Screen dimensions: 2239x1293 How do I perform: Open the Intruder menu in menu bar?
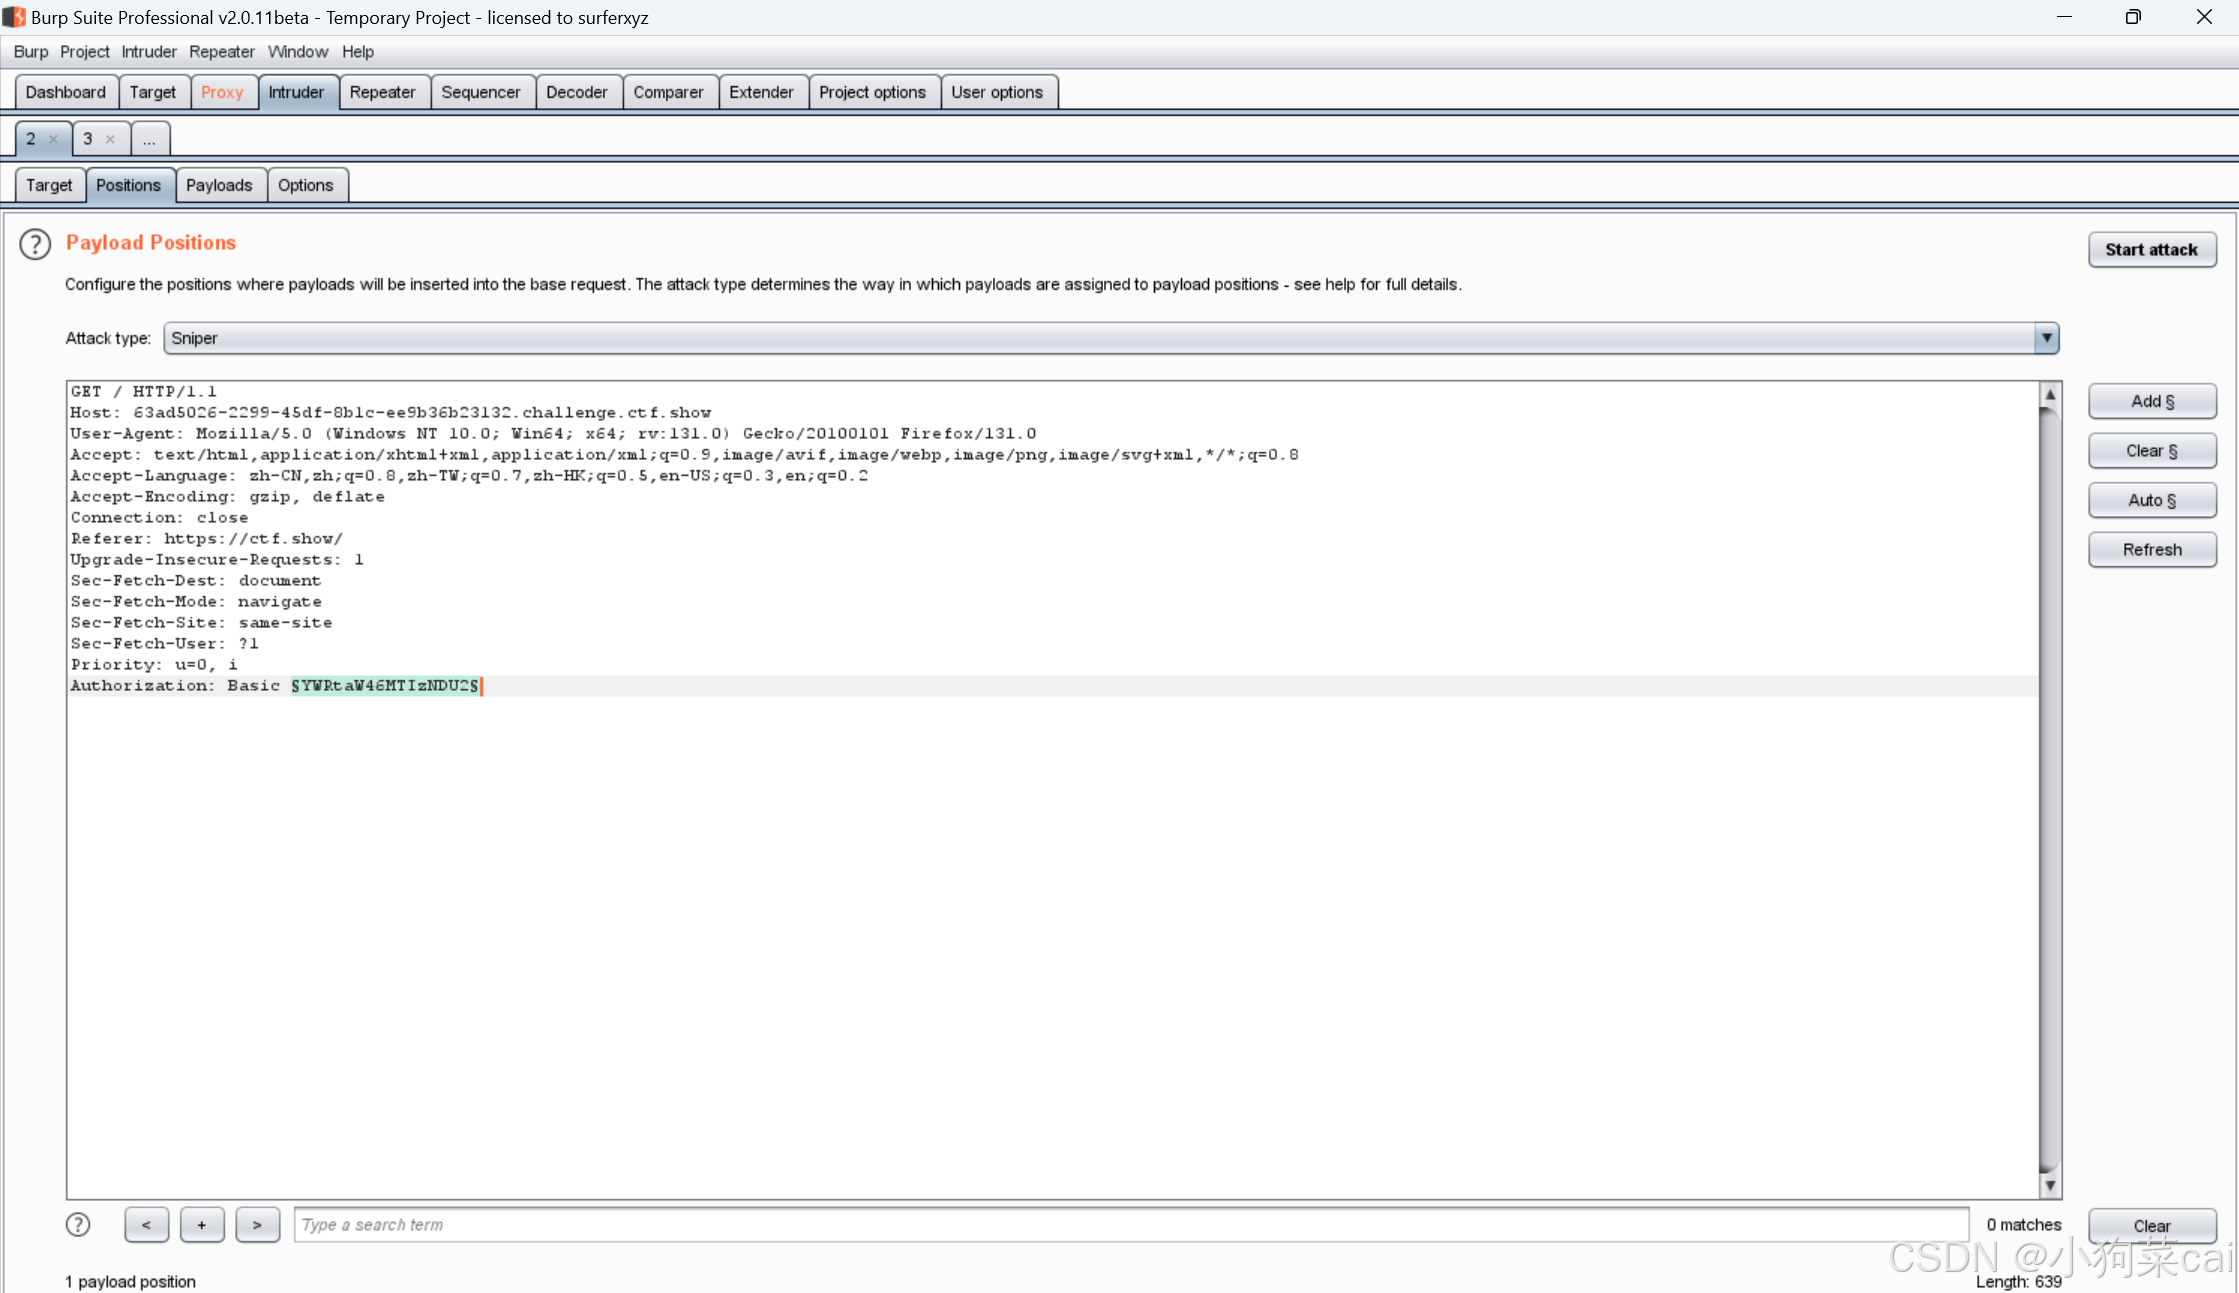coord(148,52)
